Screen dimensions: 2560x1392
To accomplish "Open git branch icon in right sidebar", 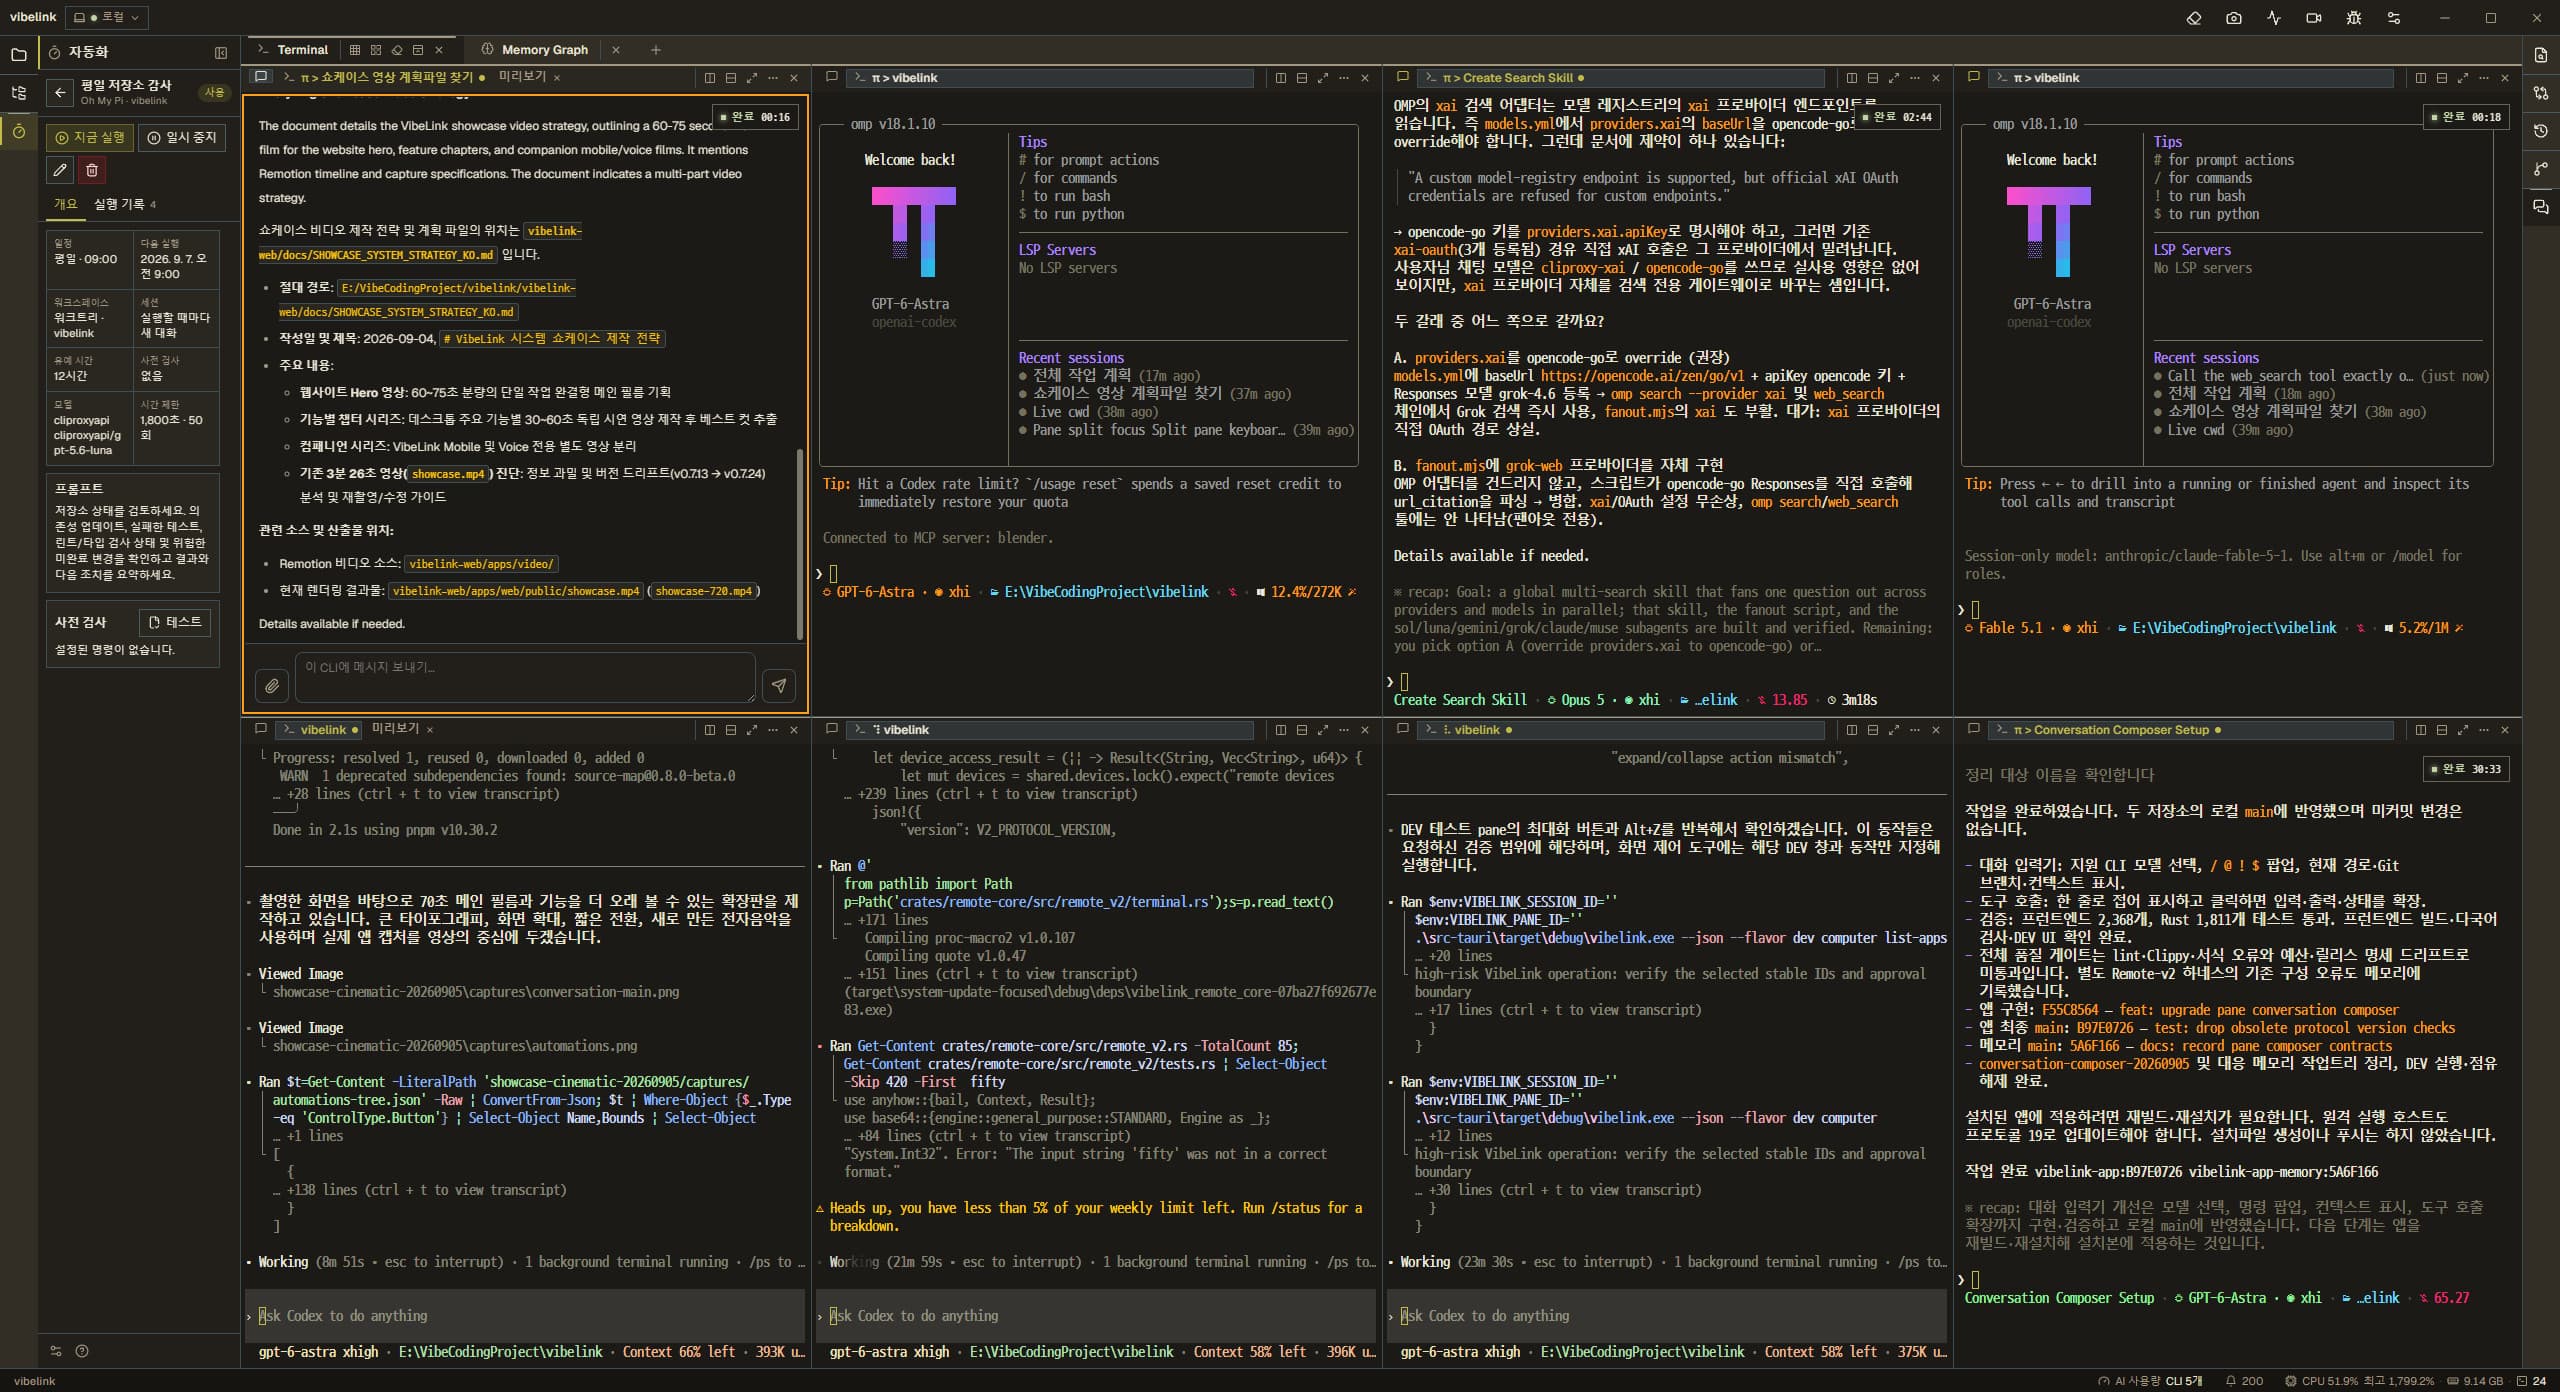I will pyautogui.click(x=2541, y=169).
